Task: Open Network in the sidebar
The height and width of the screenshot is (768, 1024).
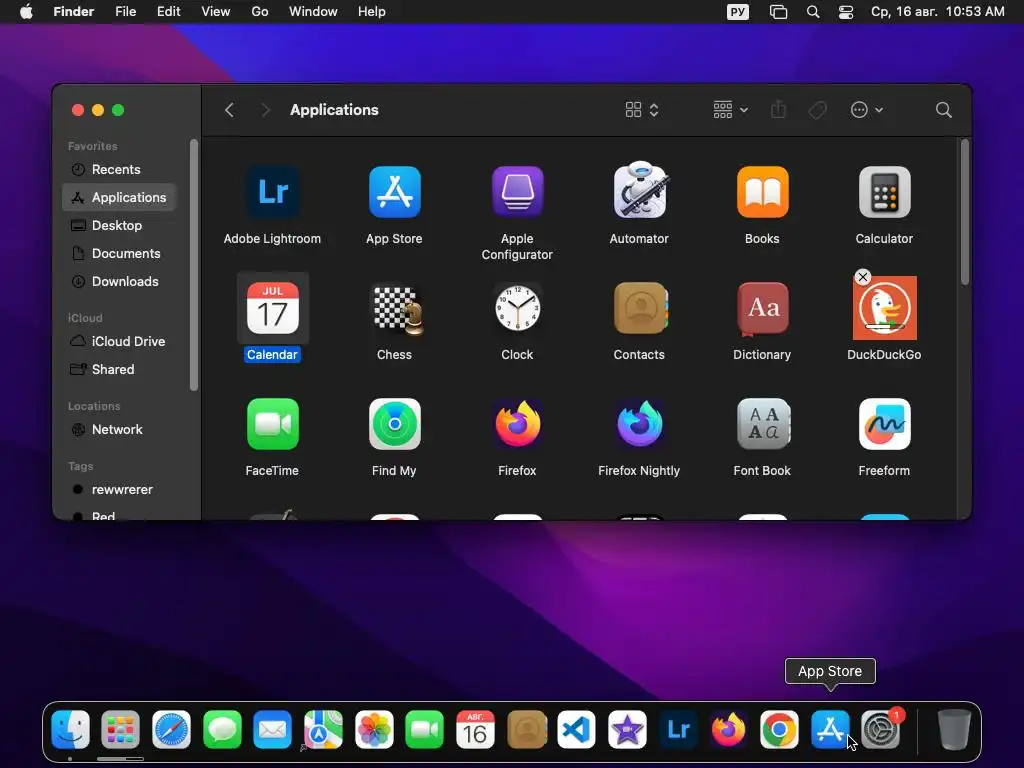Action: [119, 430]
